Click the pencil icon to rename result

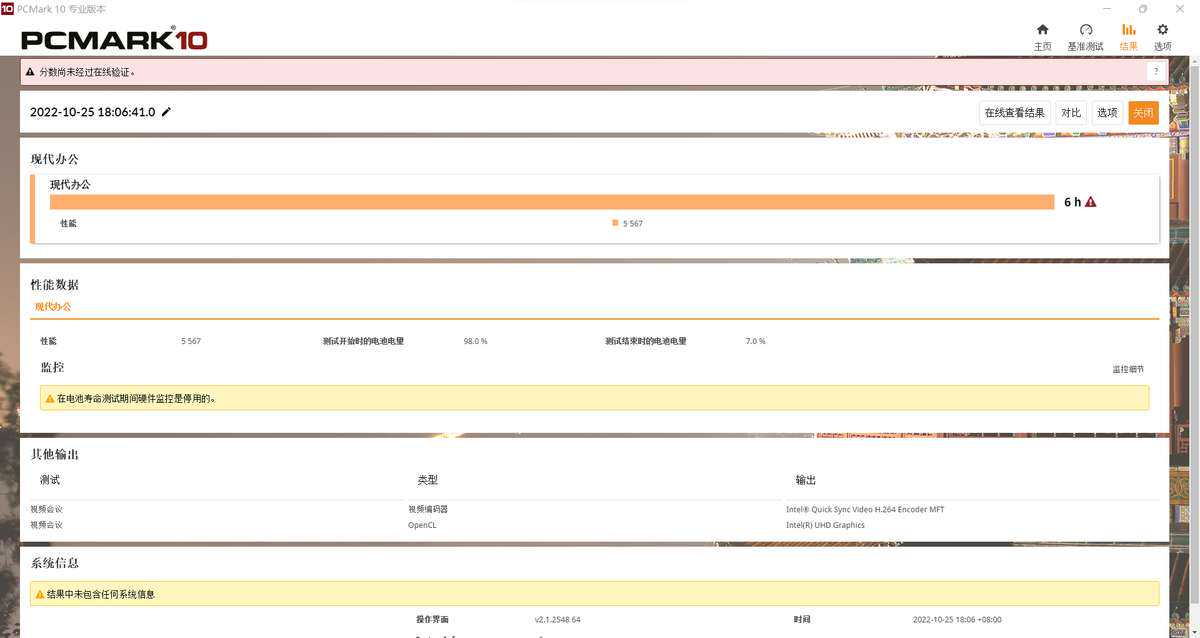[x=167, y=112]
